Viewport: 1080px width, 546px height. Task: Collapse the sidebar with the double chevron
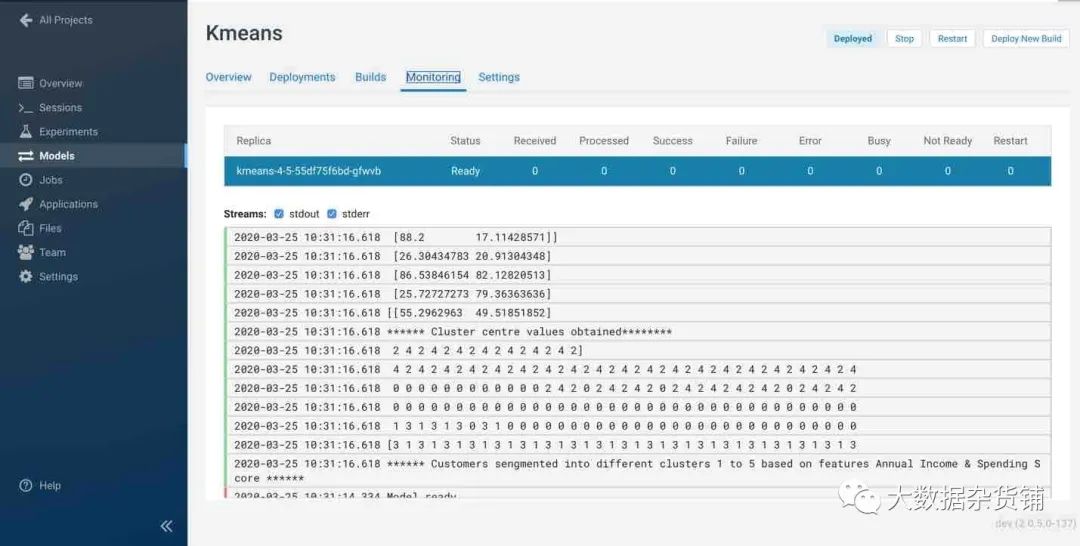tap(166, 526)
